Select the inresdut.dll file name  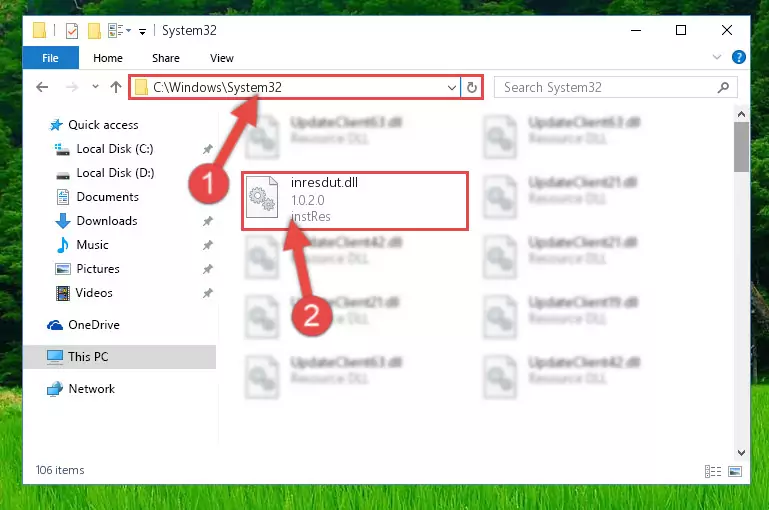point(324,182)
